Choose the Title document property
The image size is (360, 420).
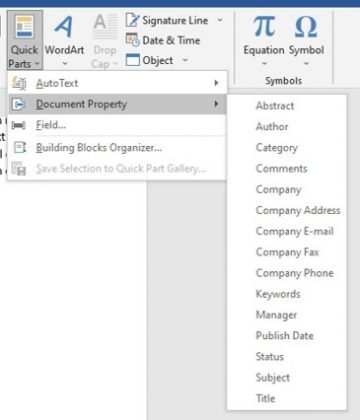tap(265, 398)
